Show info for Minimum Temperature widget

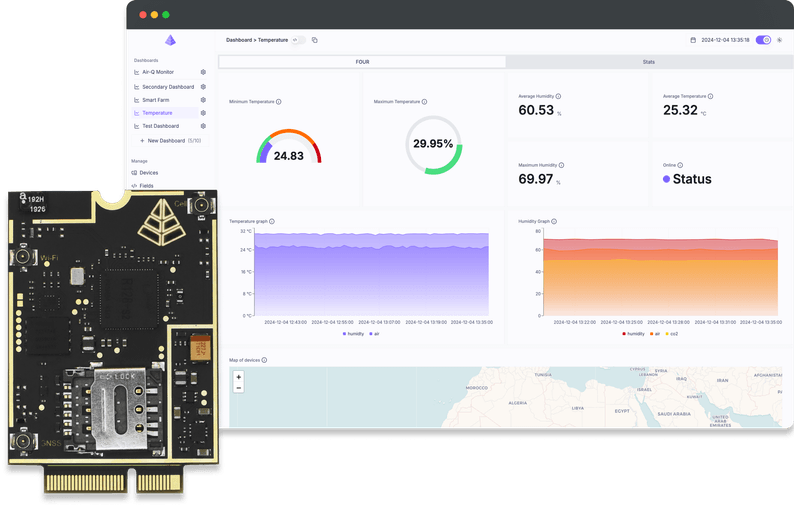pos(279,102)
